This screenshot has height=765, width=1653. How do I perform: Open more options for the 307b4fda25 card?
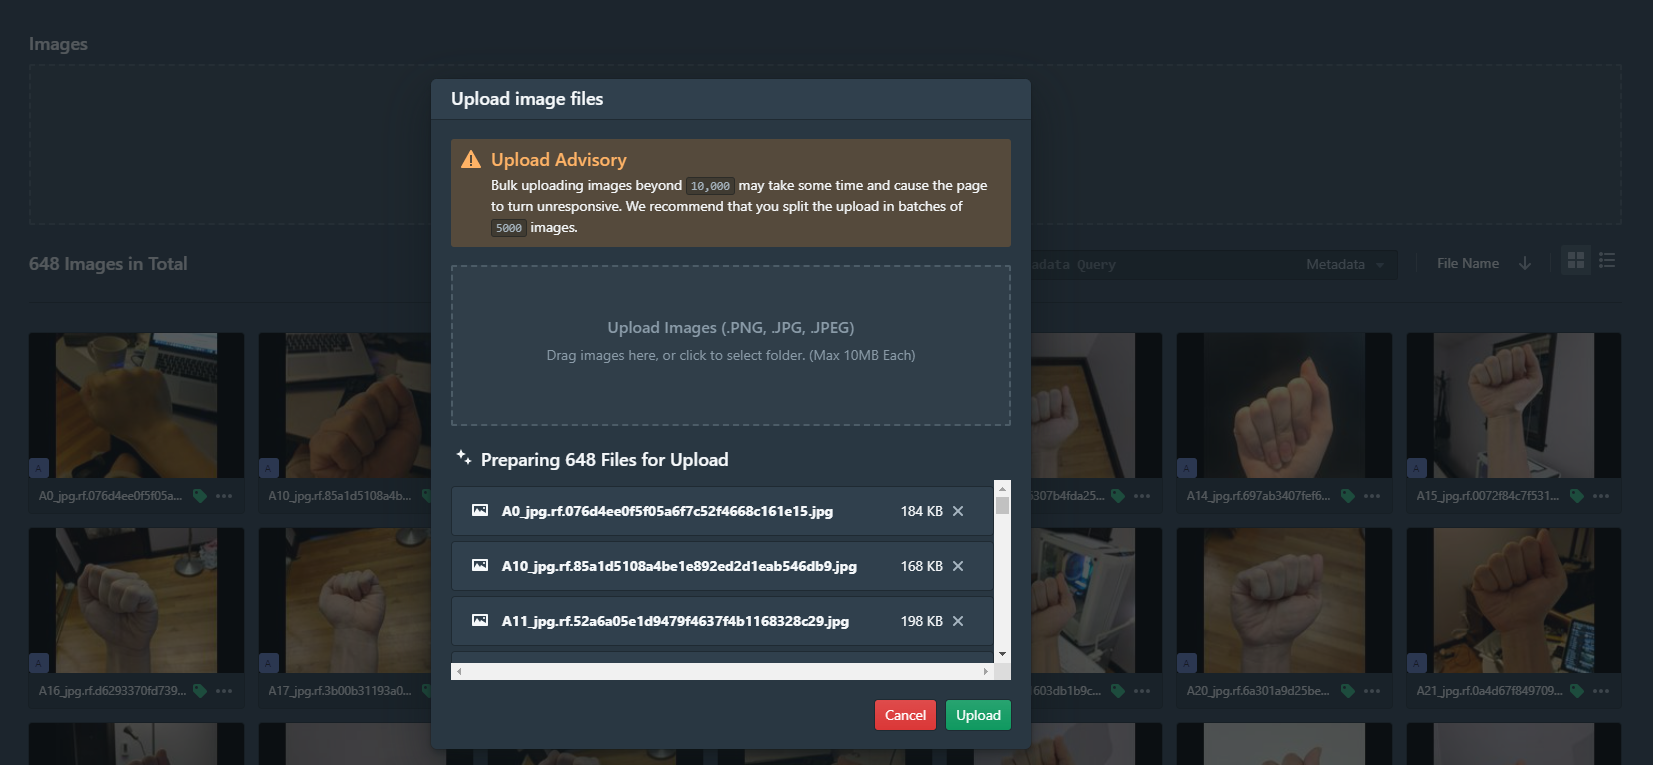coord(1142,496)
